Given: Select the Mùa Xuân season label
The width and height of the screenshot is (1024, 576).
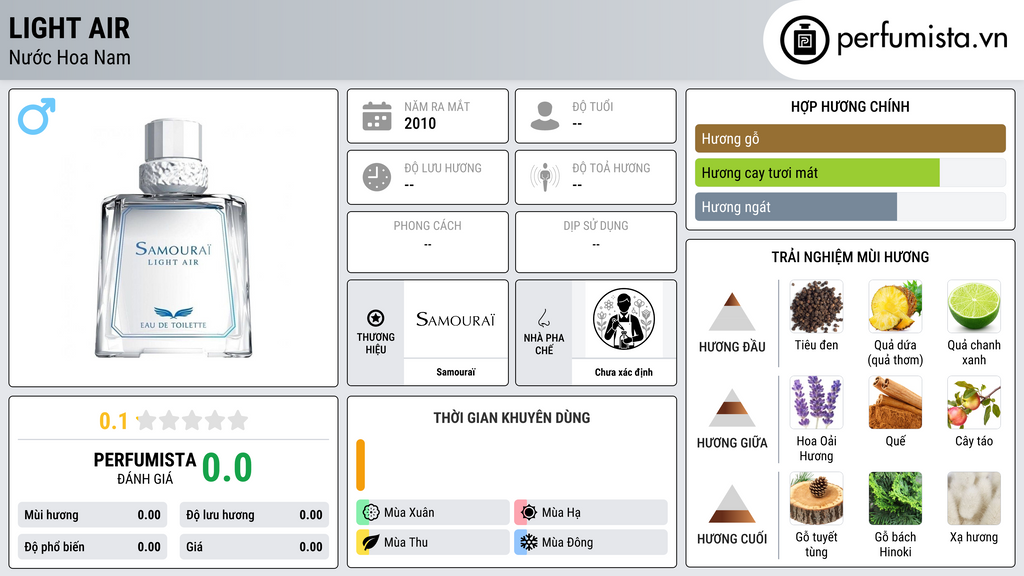Looking at the screenshot, I should click(x=409, y=513).
